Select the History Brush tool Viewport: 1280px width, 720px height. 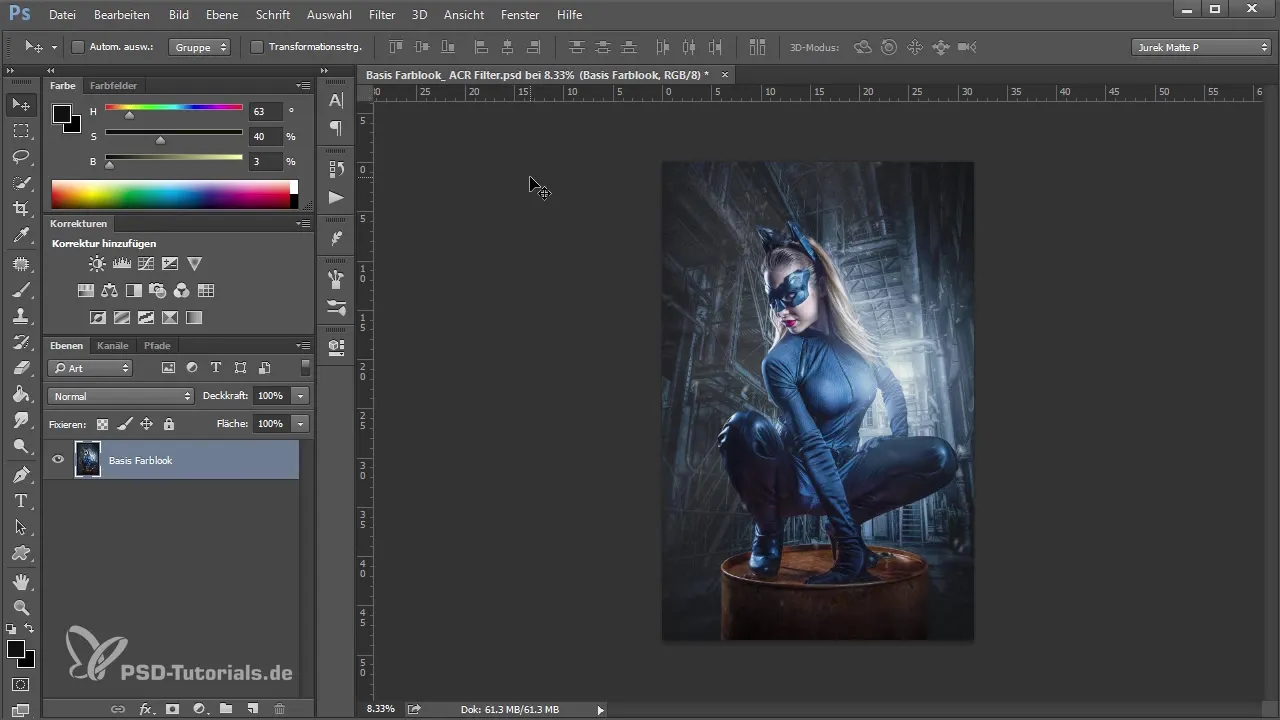point(21,342)
